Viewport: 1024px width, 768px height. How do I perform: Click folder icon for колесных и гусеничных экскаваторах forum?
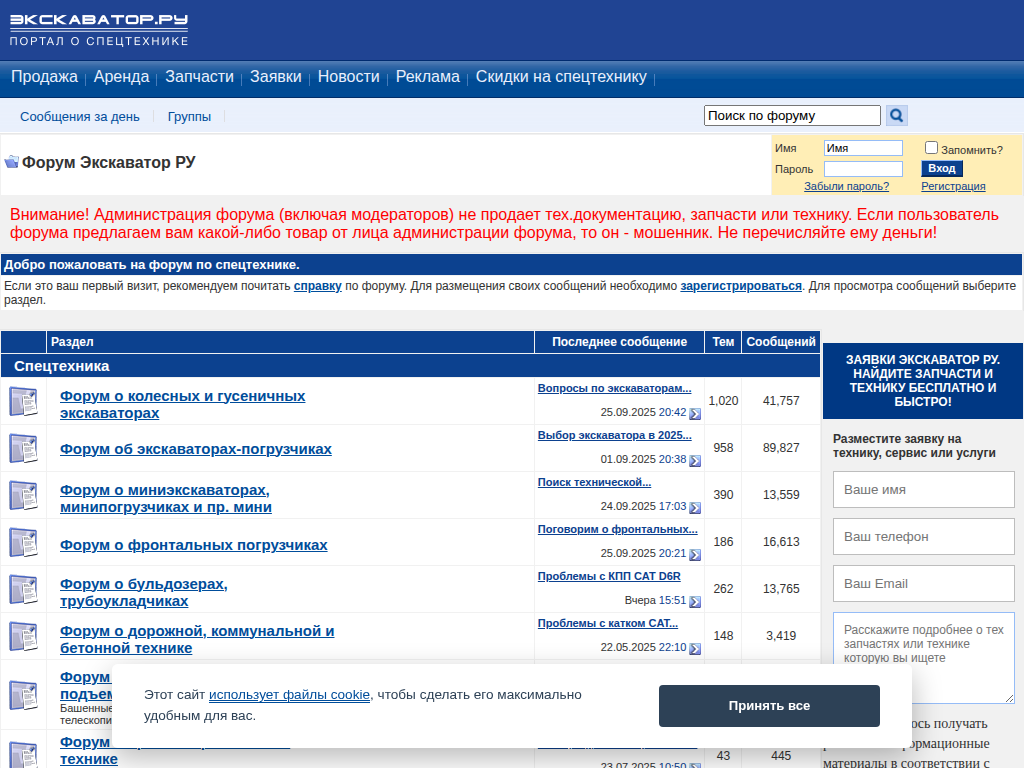[x=23, y=401]
